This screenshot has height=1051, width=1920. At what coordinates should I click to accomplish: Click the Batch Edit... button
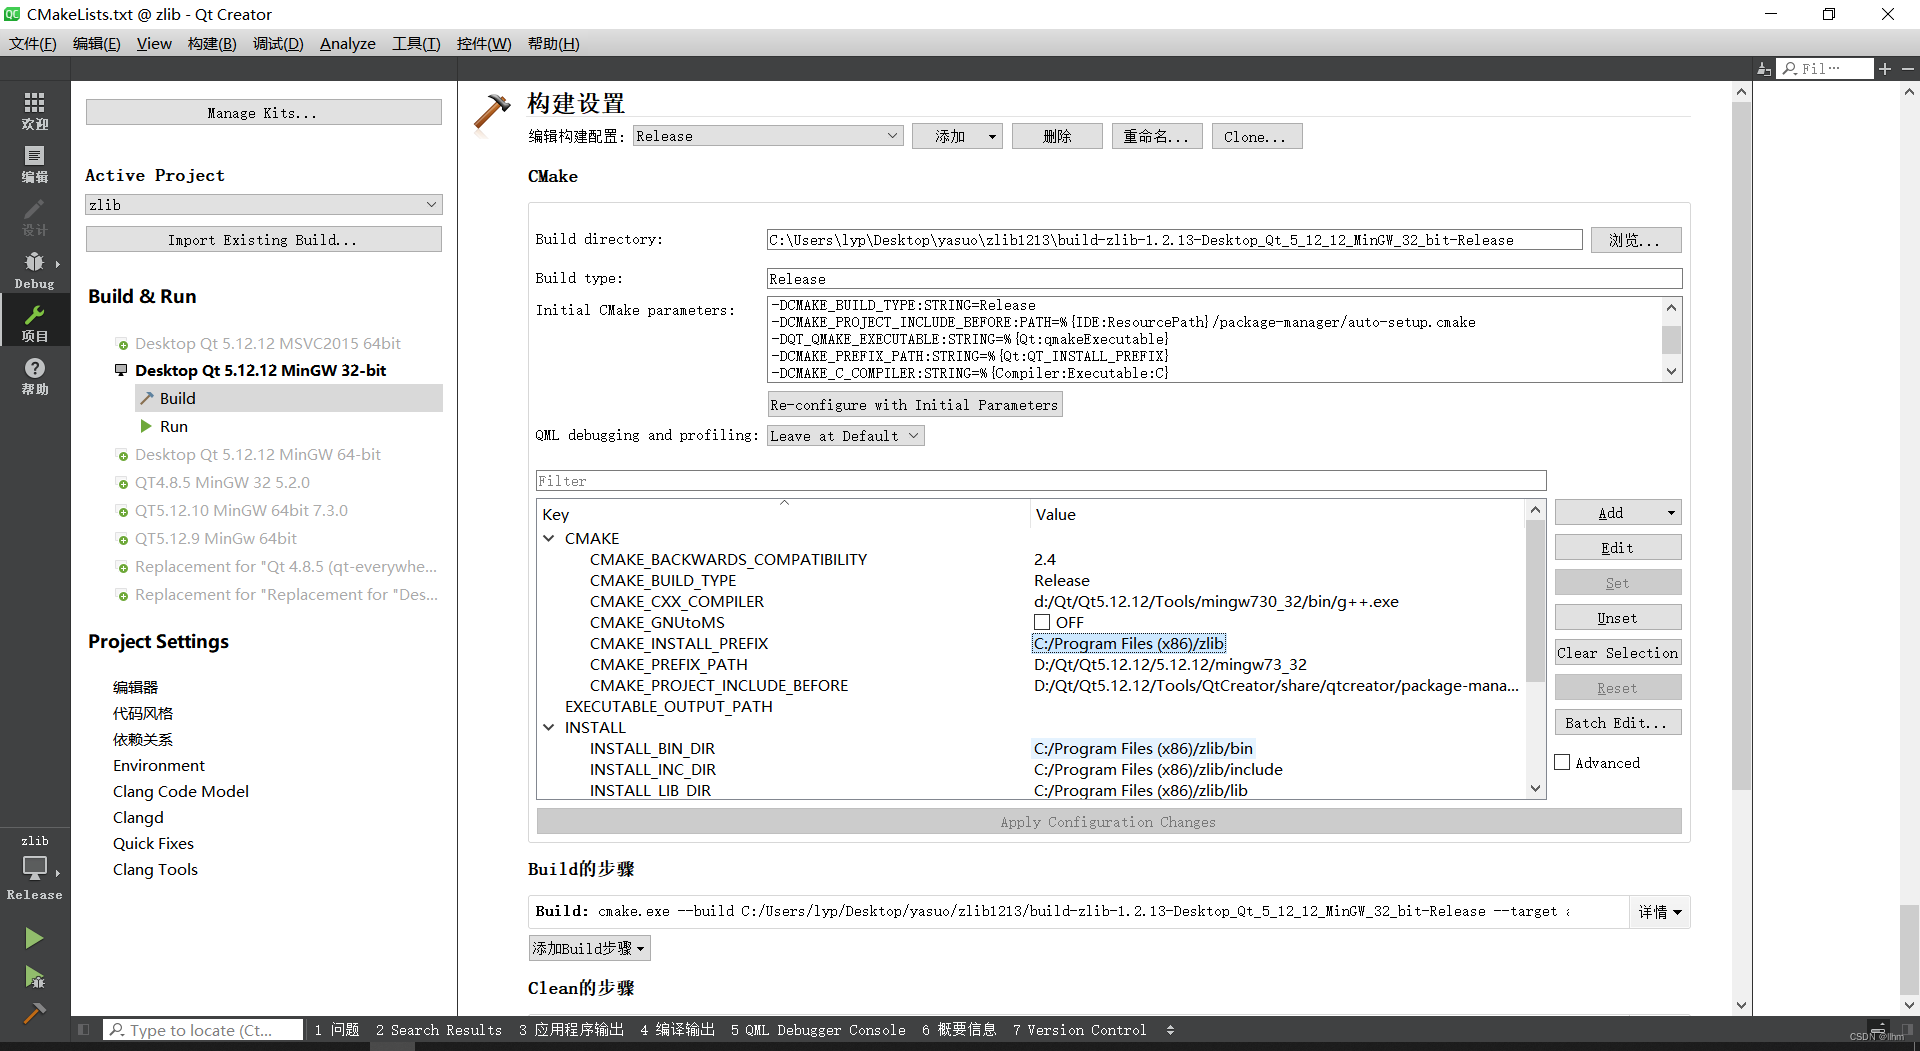1617,722
